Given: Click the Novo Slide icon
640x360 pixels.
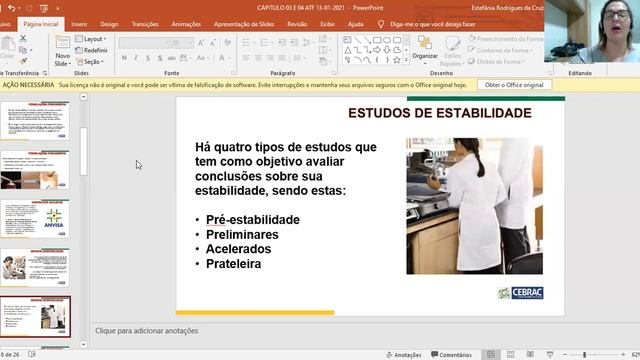Looking at the screenshot, I should [62, 42].
